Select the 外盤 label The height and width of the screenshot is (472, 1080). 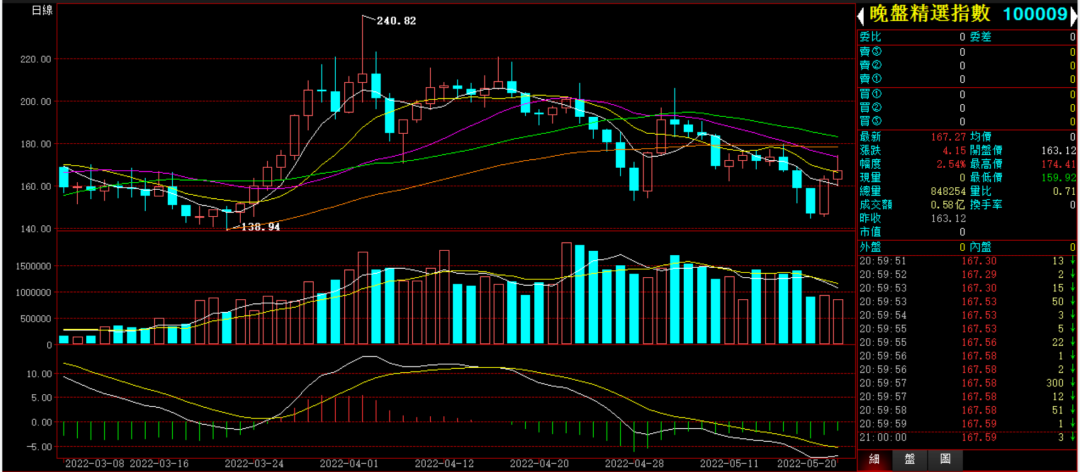pos(869,247)
